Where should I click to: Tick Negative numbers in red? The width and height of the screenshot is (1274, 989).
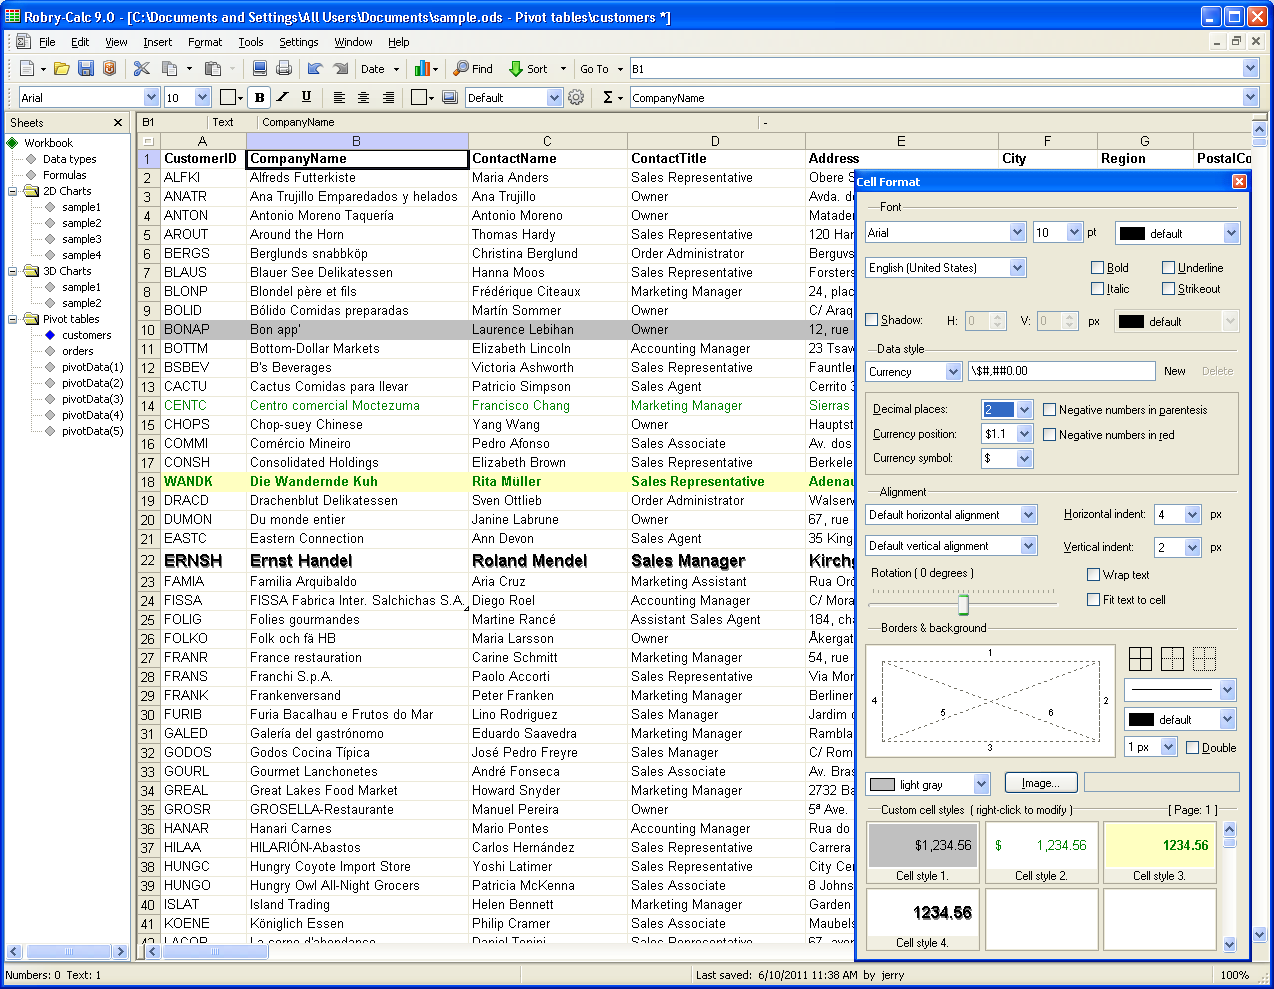coord(1050,435)
